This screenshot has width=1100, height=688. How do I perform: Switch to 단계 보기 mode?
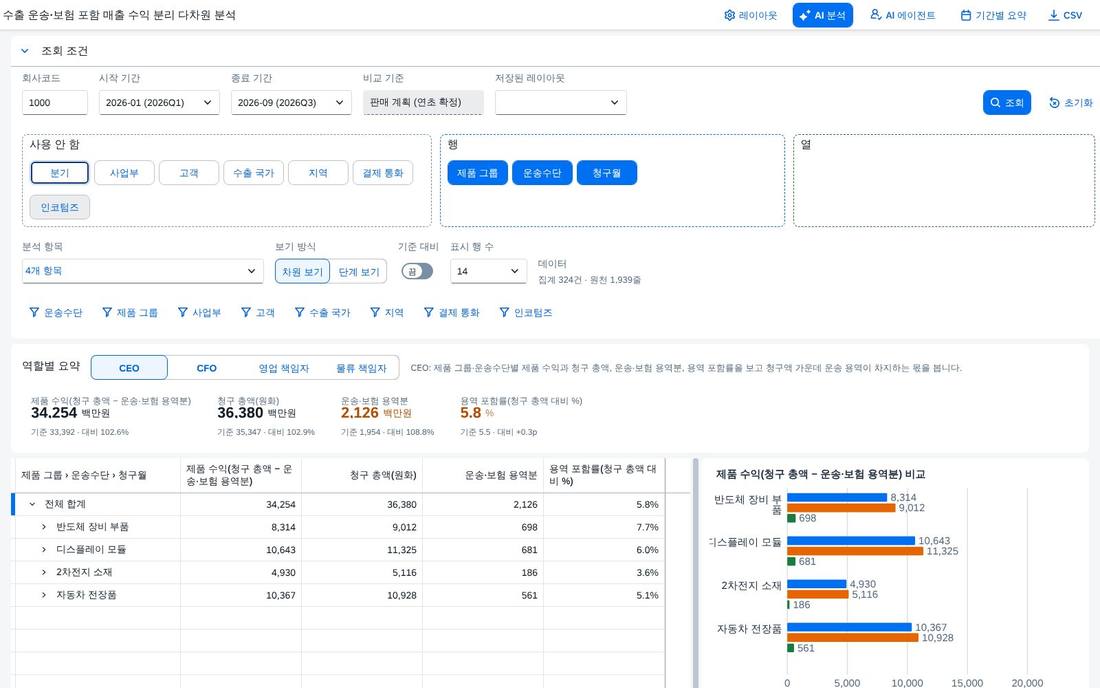[358, 271]
